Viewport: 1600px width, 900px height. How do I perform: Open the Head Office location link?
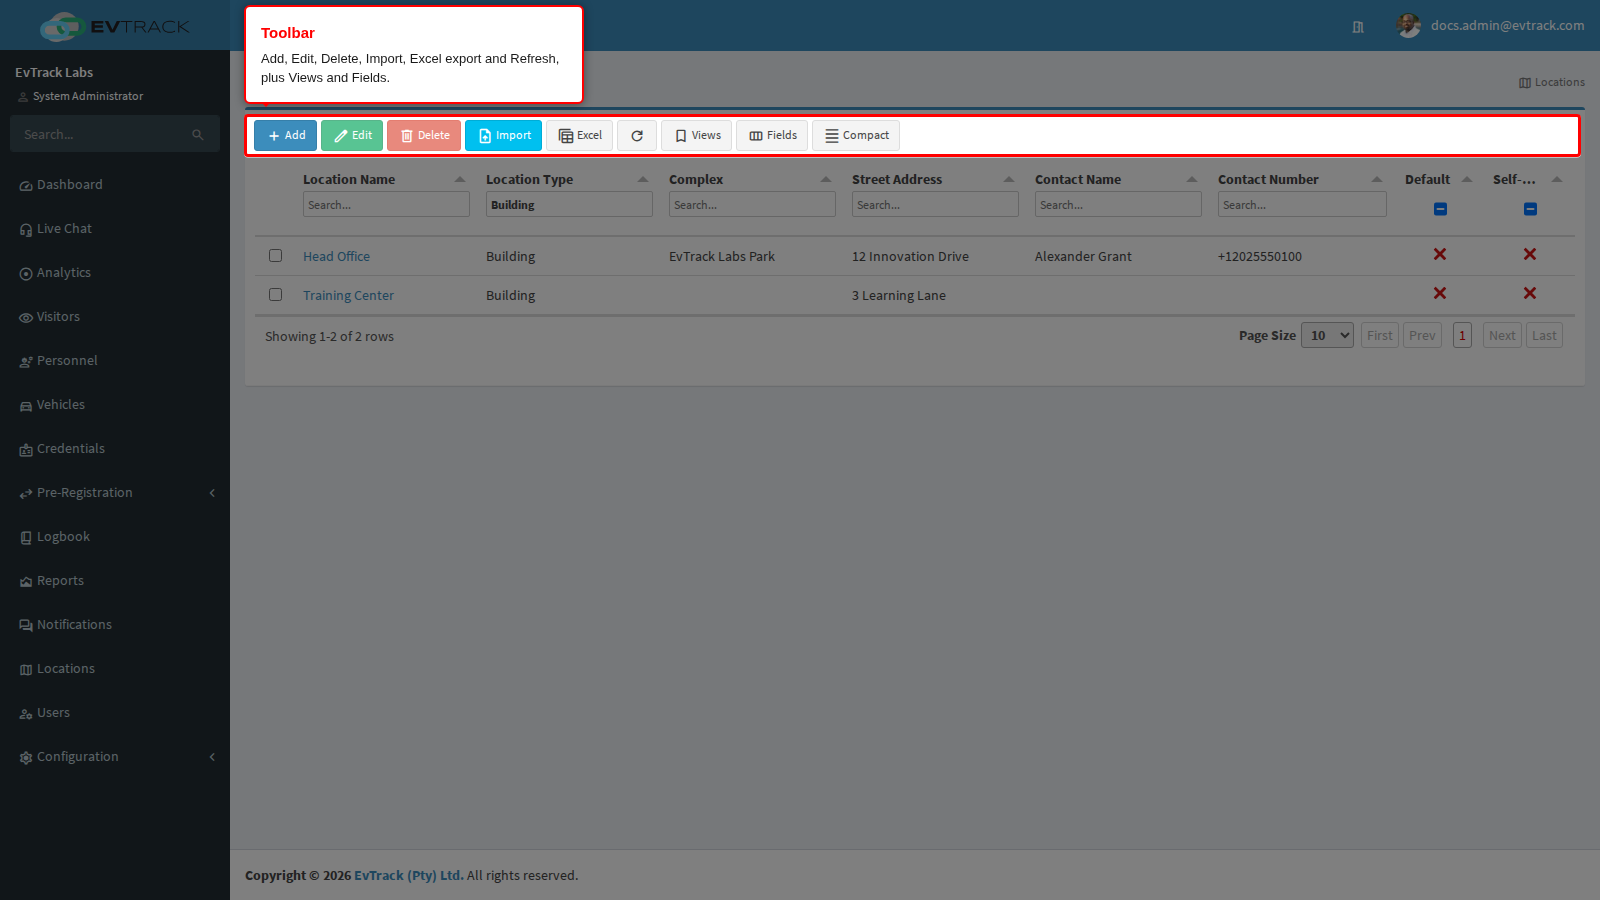pyautogui.click(x=336, y=257)
